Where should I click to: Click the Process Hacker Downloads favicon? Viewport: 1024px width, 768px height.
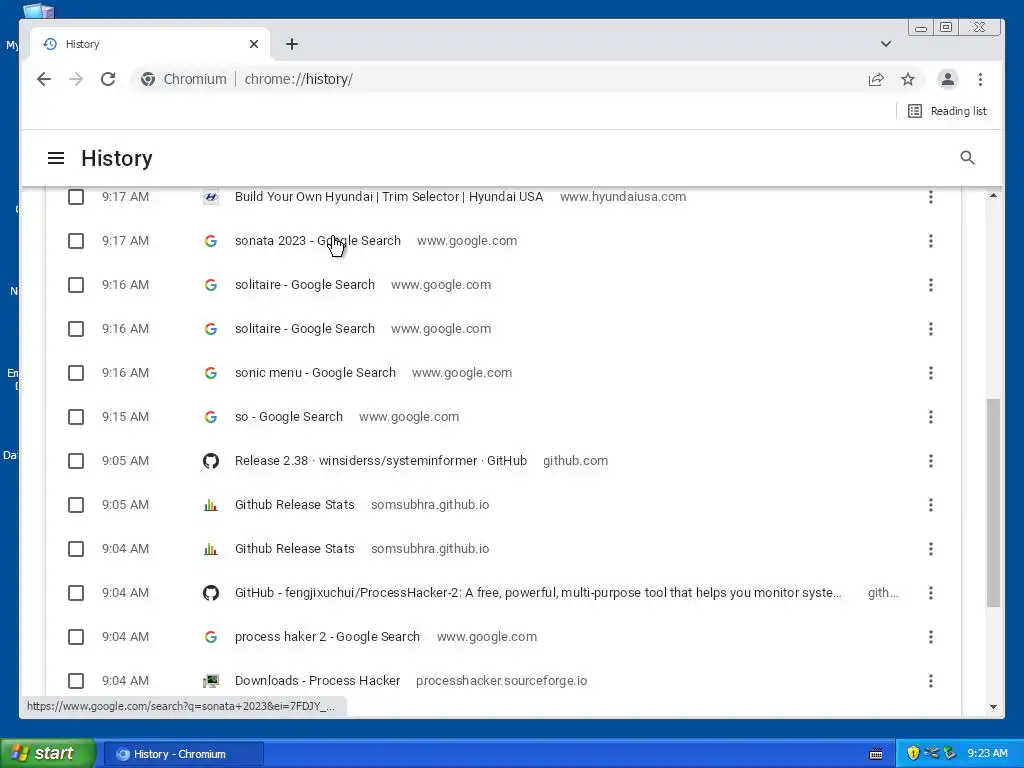click(211, 681)
